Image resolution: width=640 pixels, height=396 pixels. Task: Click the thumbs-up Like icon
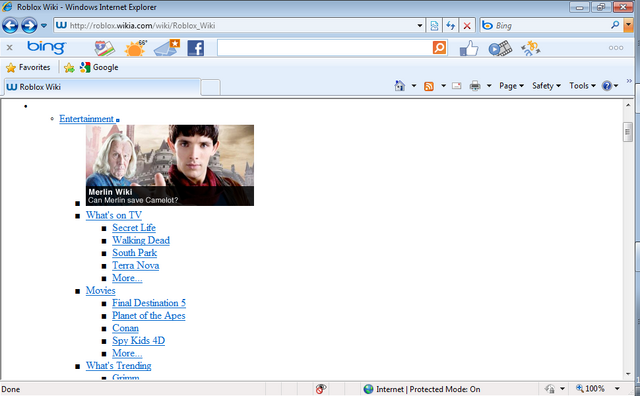469,48
